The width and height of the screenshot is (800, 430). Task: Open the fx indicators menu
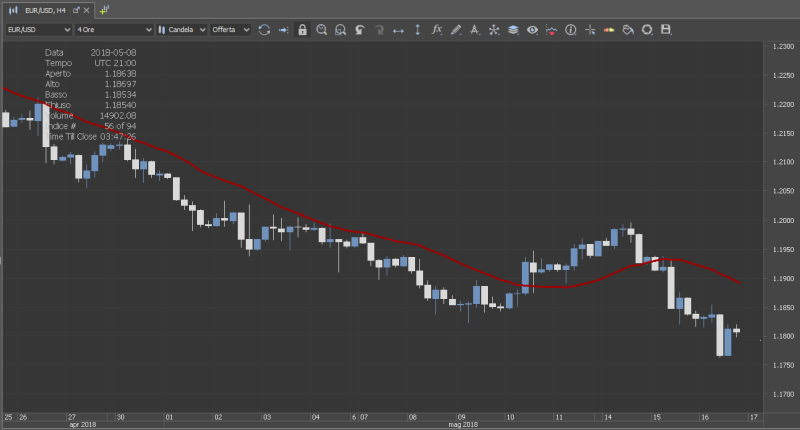click(436, 30)
